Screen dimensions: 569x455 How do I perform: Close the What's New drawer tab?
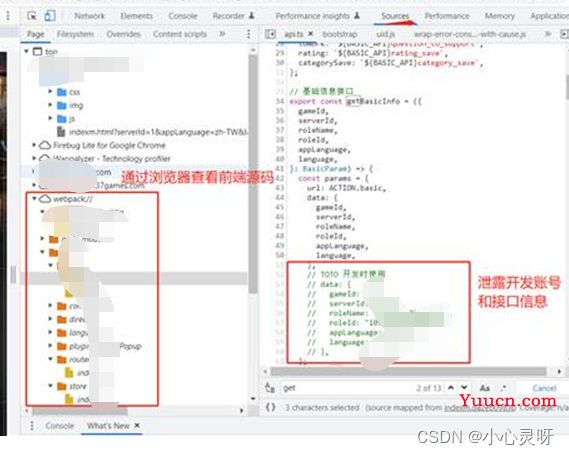pos(137,425)
